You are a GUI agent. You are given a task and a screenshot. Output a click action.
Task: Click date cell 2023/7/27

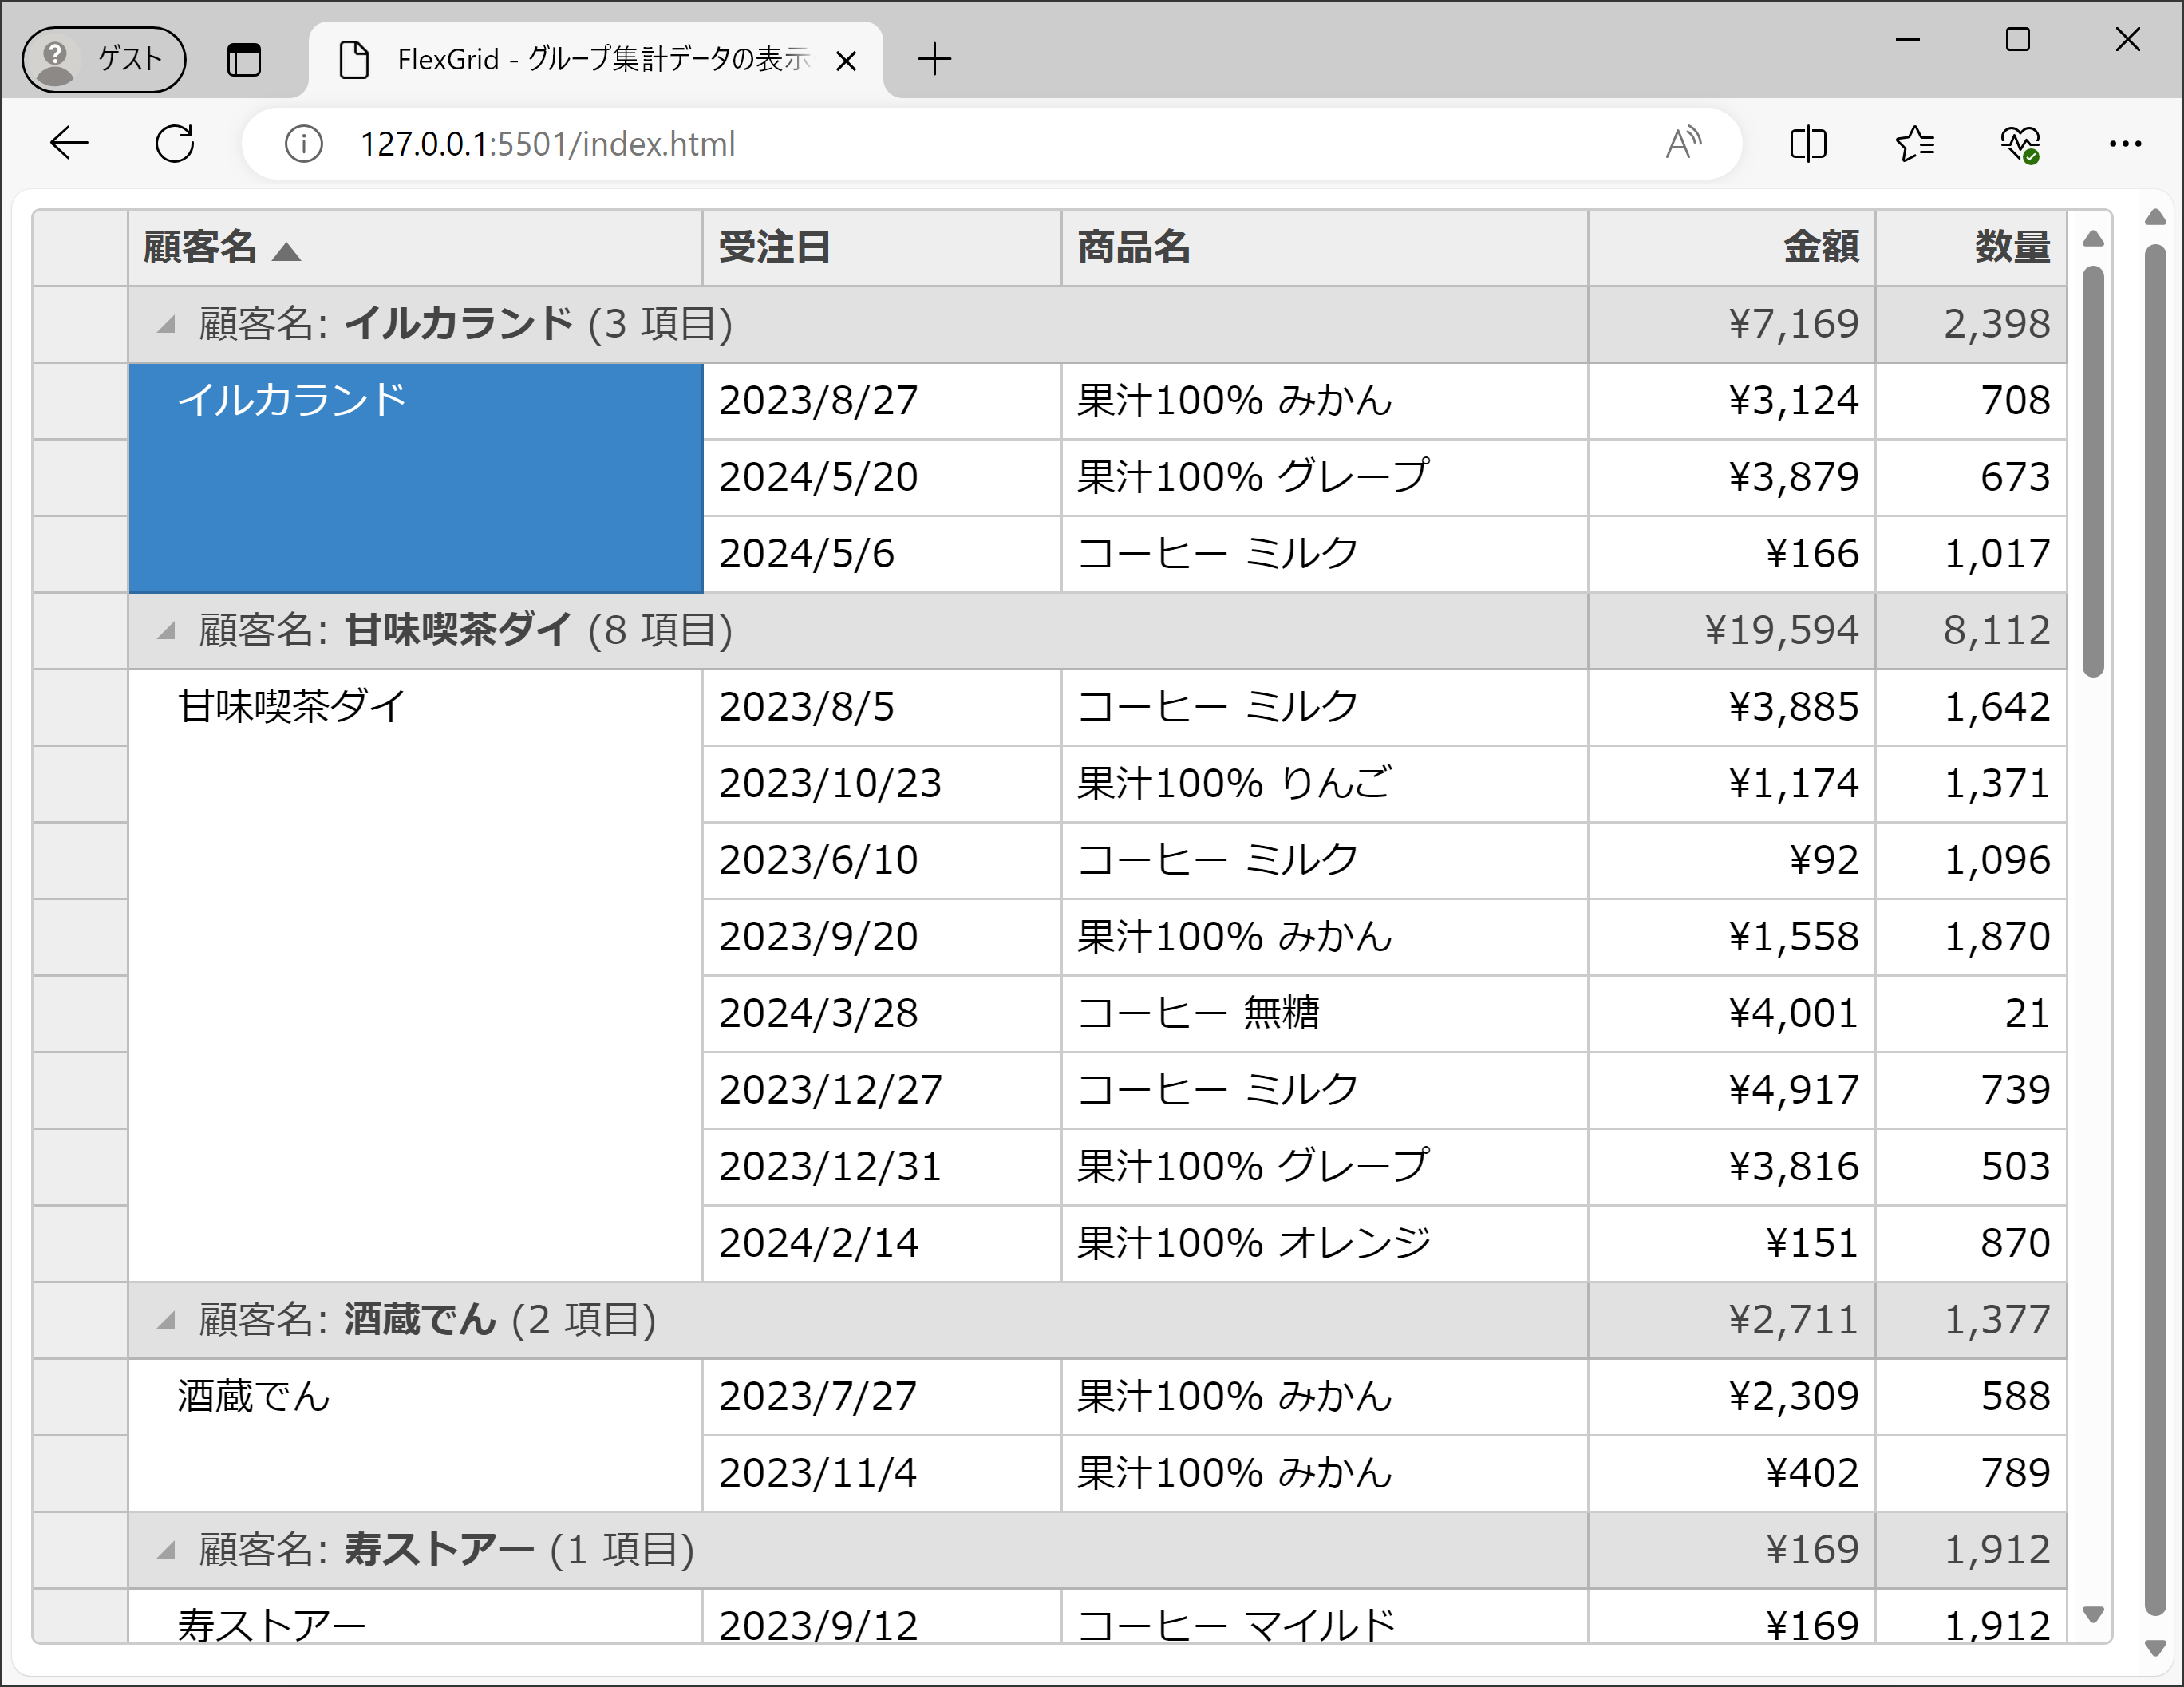point(881,1397)
